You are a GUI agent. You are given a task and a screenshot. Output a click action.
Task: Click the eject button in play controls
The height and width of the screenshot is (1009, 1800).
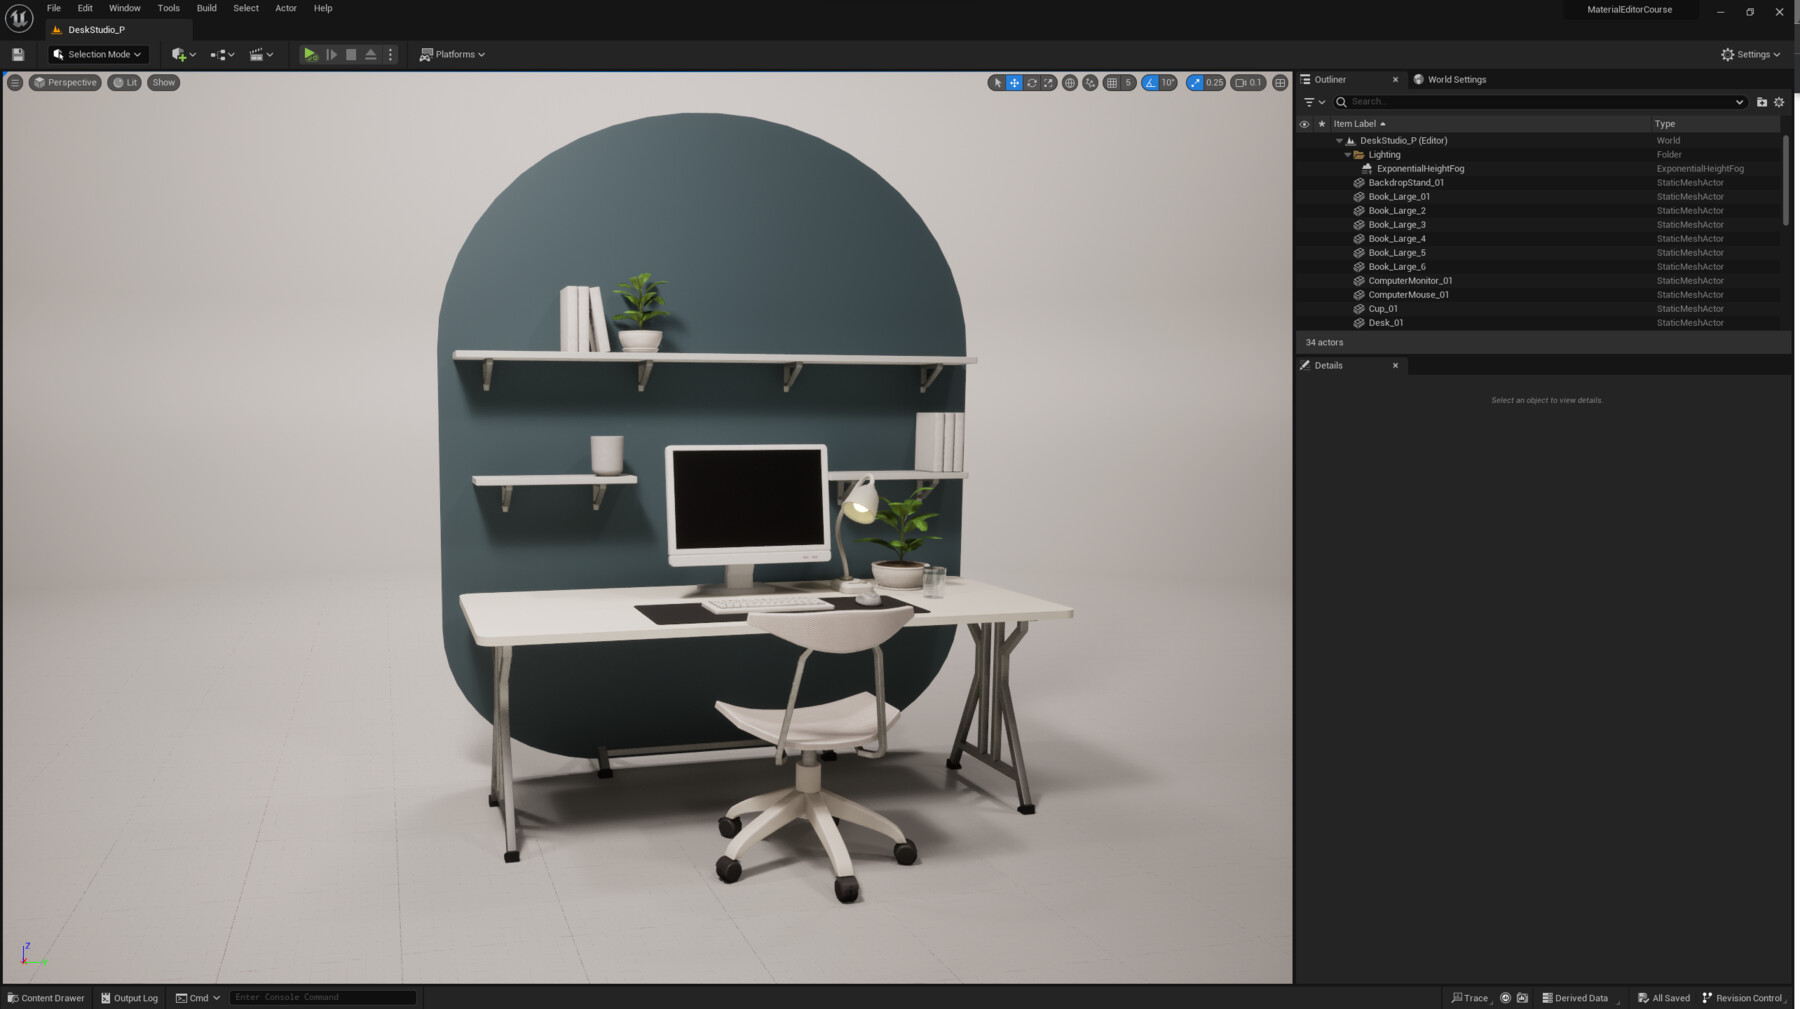pos(371,54)
